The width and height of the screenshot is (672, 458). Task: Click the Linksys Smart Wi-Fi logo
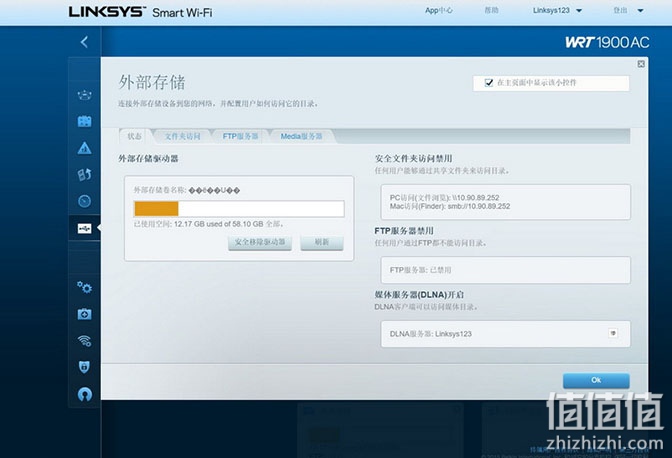pos(141,12)
